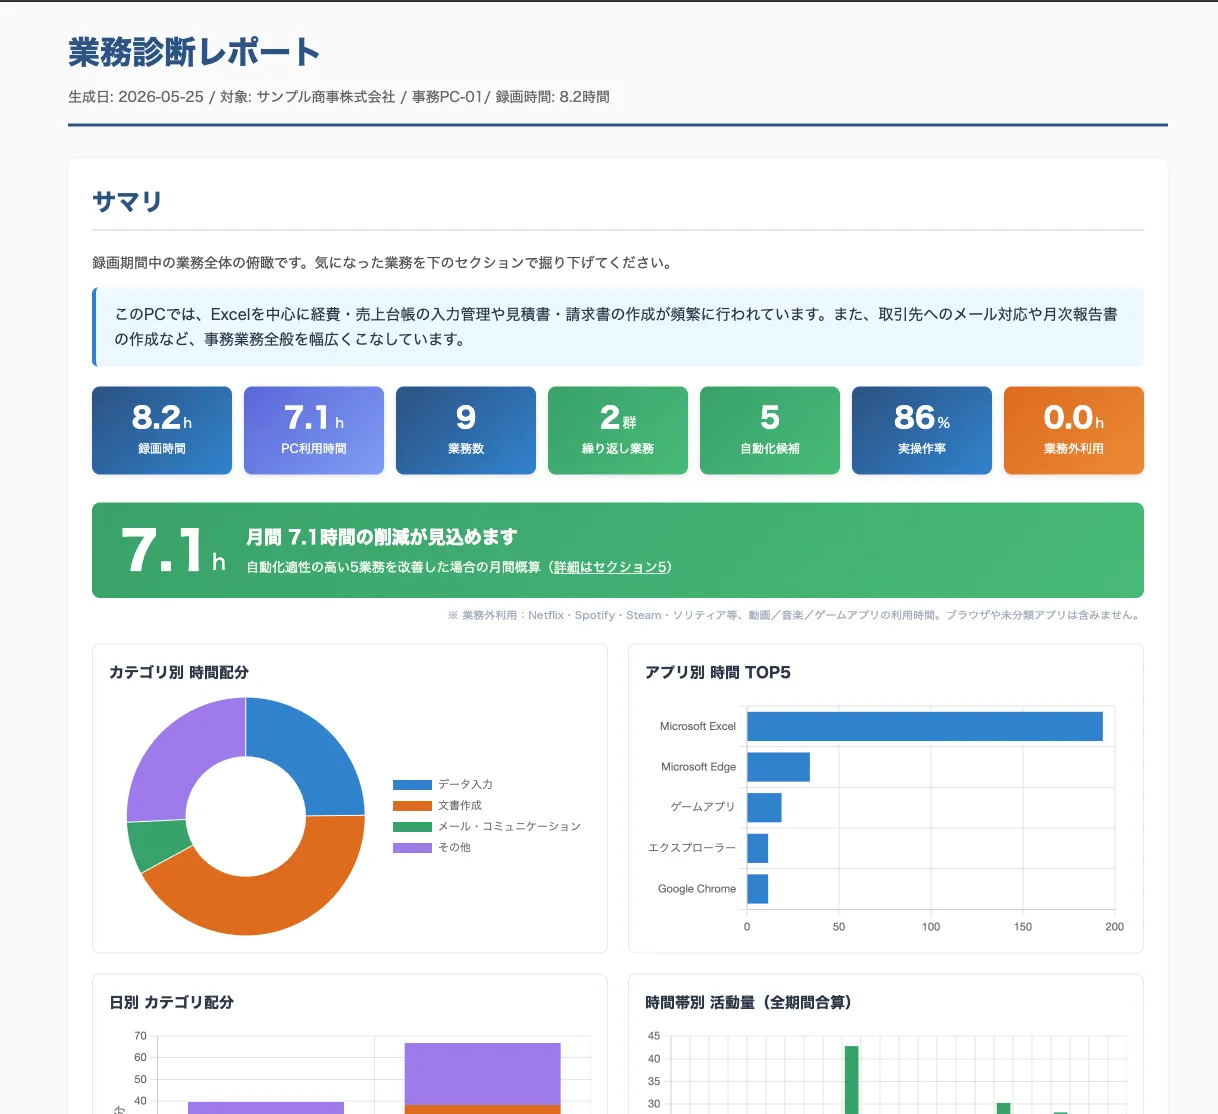
Task: Select the 繰り返し業務 2群 card
Action: click(x=618, y=430)
